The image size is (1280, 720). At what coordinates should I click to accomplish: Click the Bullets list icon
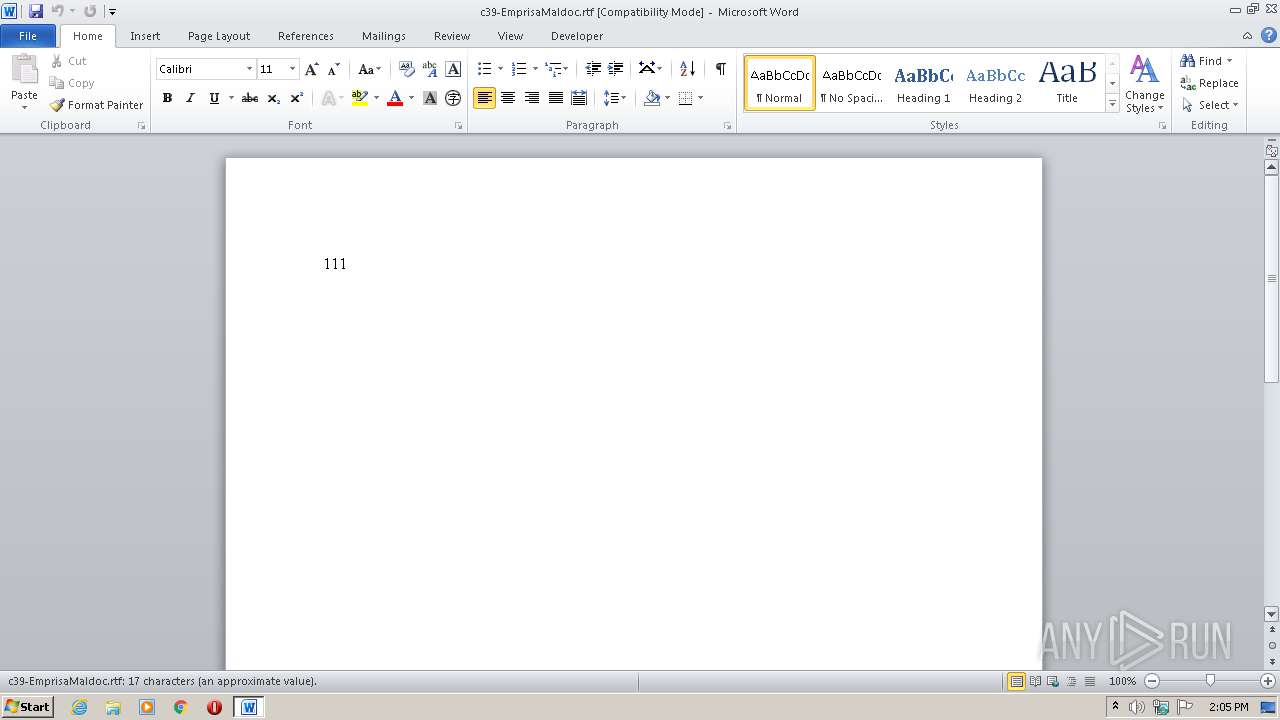[x=484, y=69]
